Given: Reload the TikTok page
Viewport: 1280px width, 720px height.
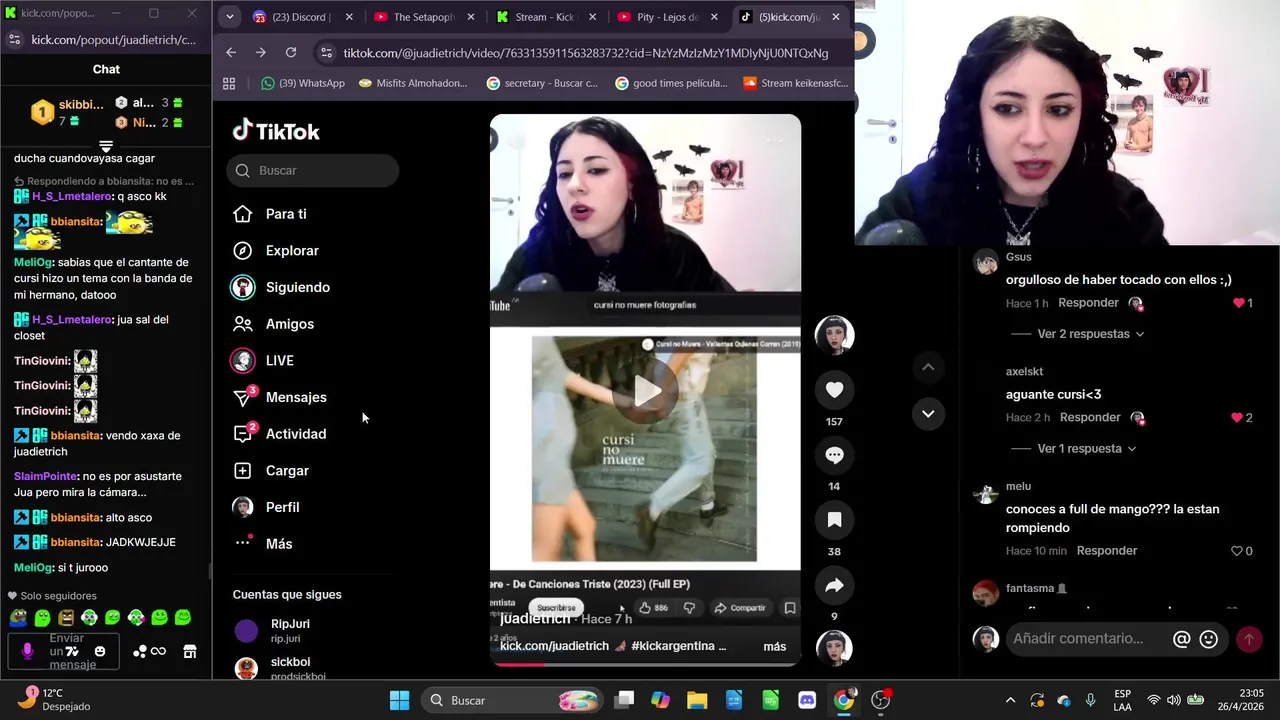Looking at the screenshot, I should [x=291, y=53].
